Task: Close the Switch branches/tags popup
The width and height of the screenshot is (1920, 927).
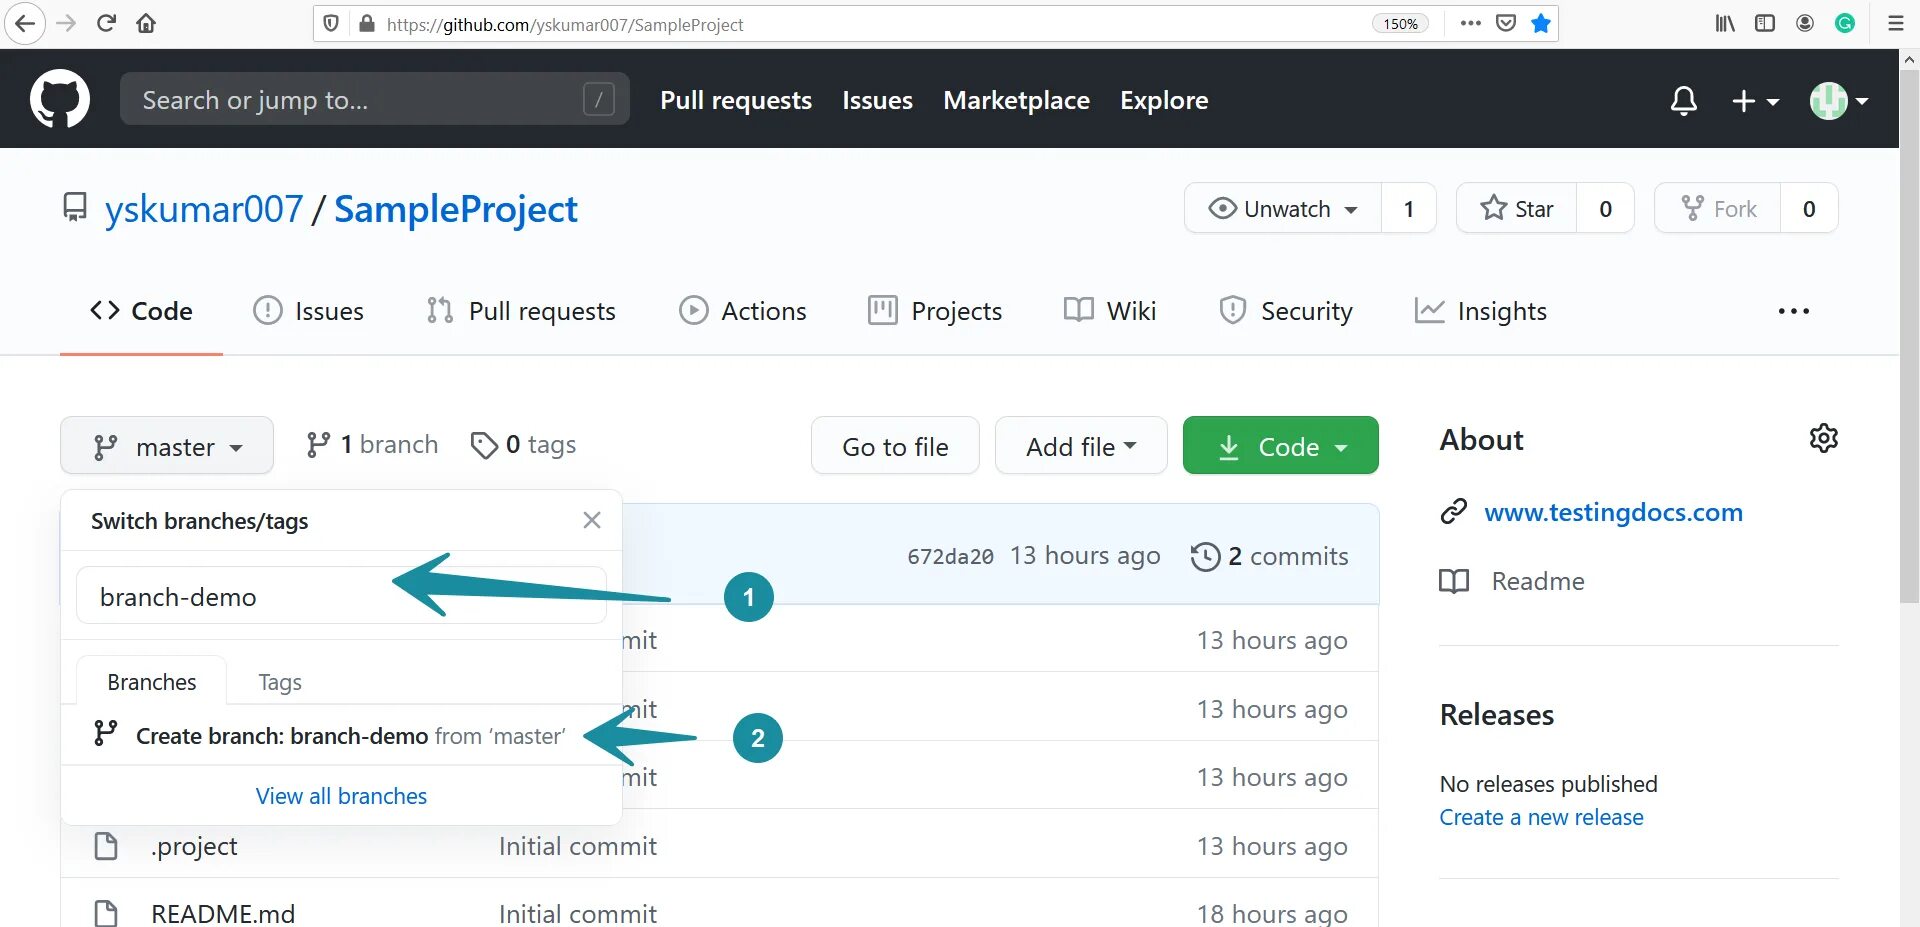Action: pos(592,520)
